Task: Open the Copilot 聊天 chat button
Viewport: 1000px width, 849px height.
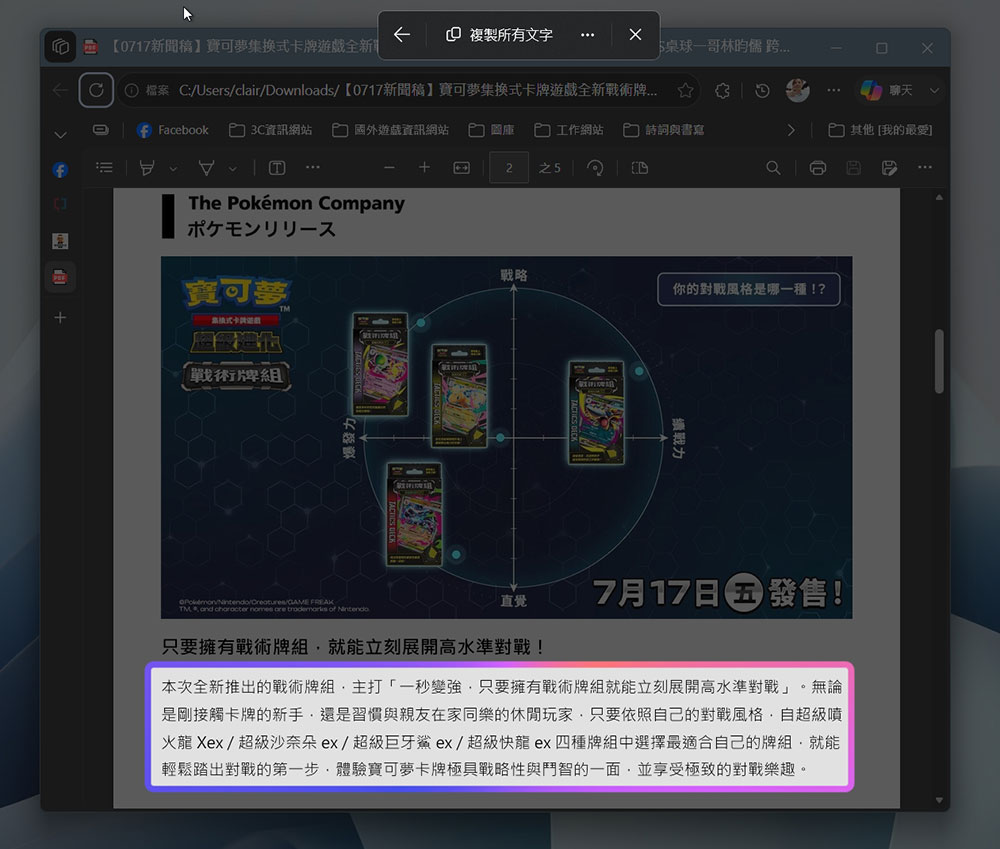Action: pyautogui.click(x=887, y=91)
